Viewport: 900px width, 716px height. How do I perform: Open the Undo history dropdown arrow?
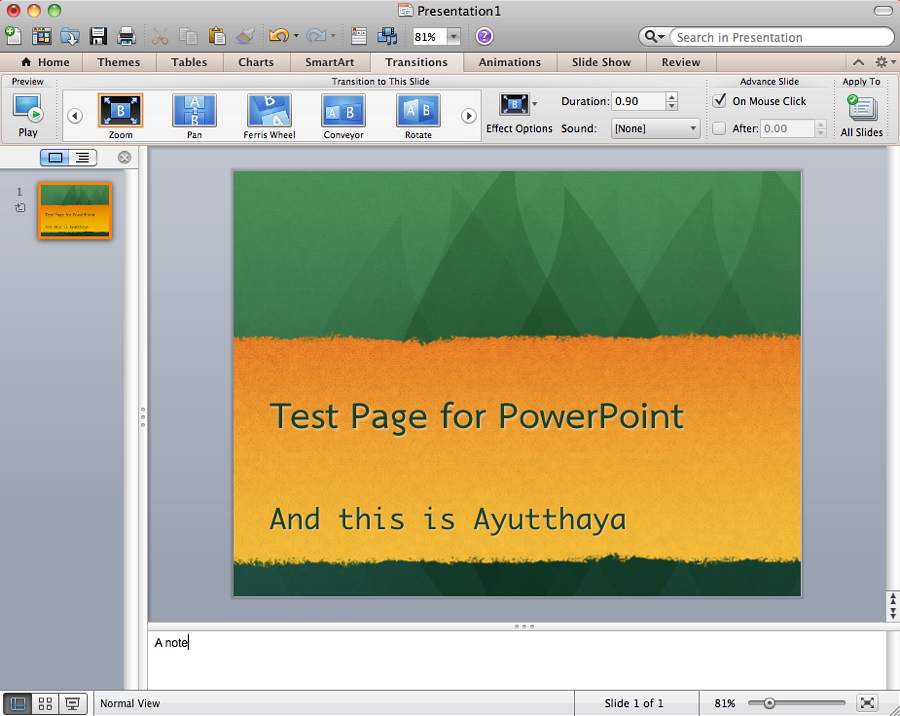(296, 36)
